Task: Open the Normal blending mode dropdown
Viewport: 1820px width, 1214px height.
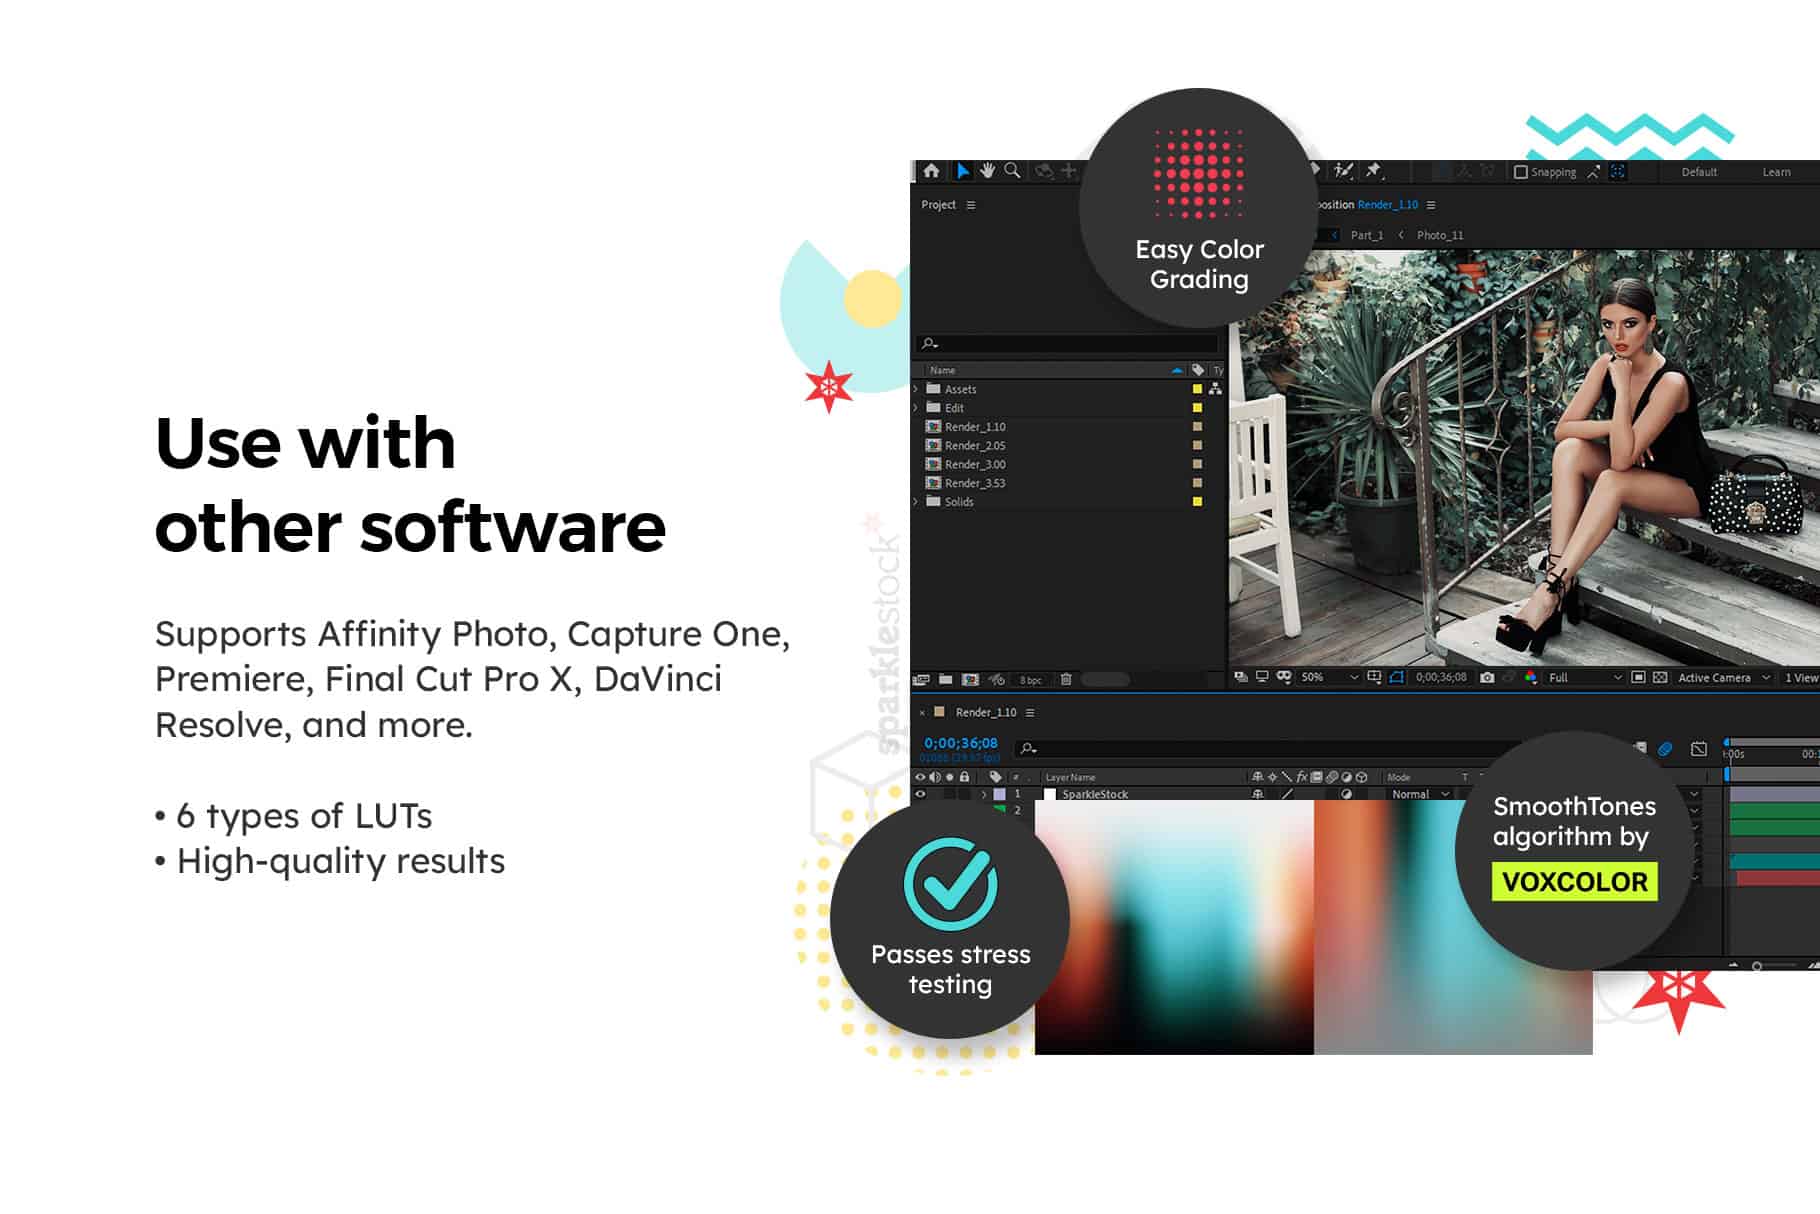Action: (x=1420, y=794)
